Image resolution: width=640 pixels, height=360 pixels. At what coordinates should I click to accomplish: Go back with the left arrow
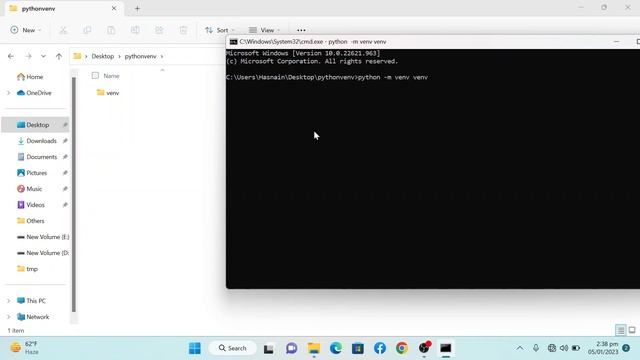tap(11, 56)
